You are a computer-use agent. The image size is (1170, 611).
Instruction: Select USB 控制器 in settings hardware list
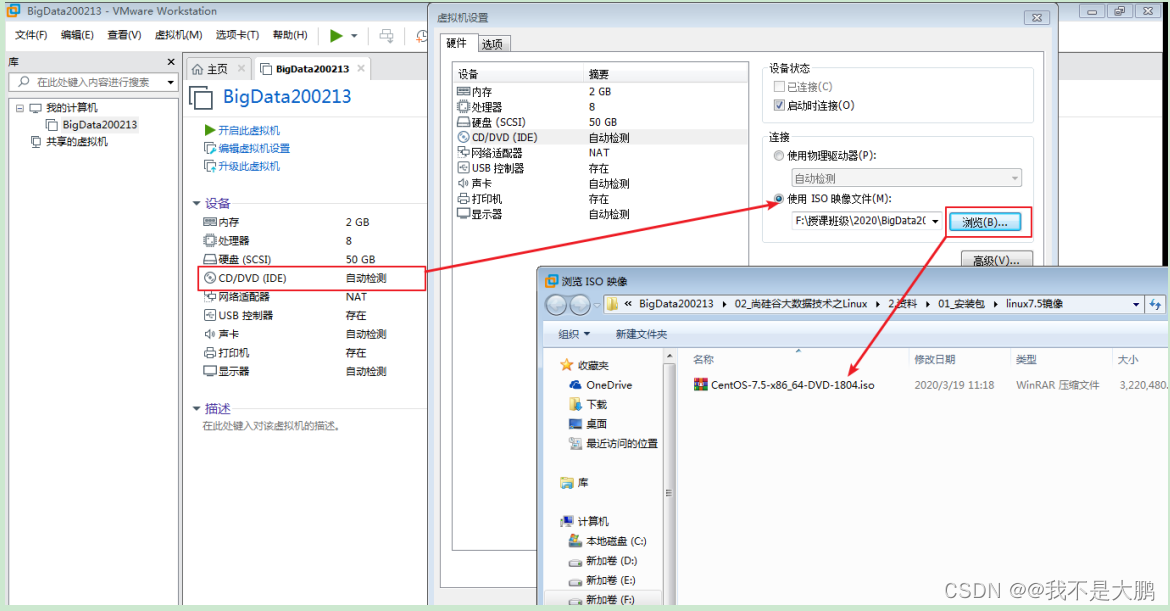(x=600, y=169)
